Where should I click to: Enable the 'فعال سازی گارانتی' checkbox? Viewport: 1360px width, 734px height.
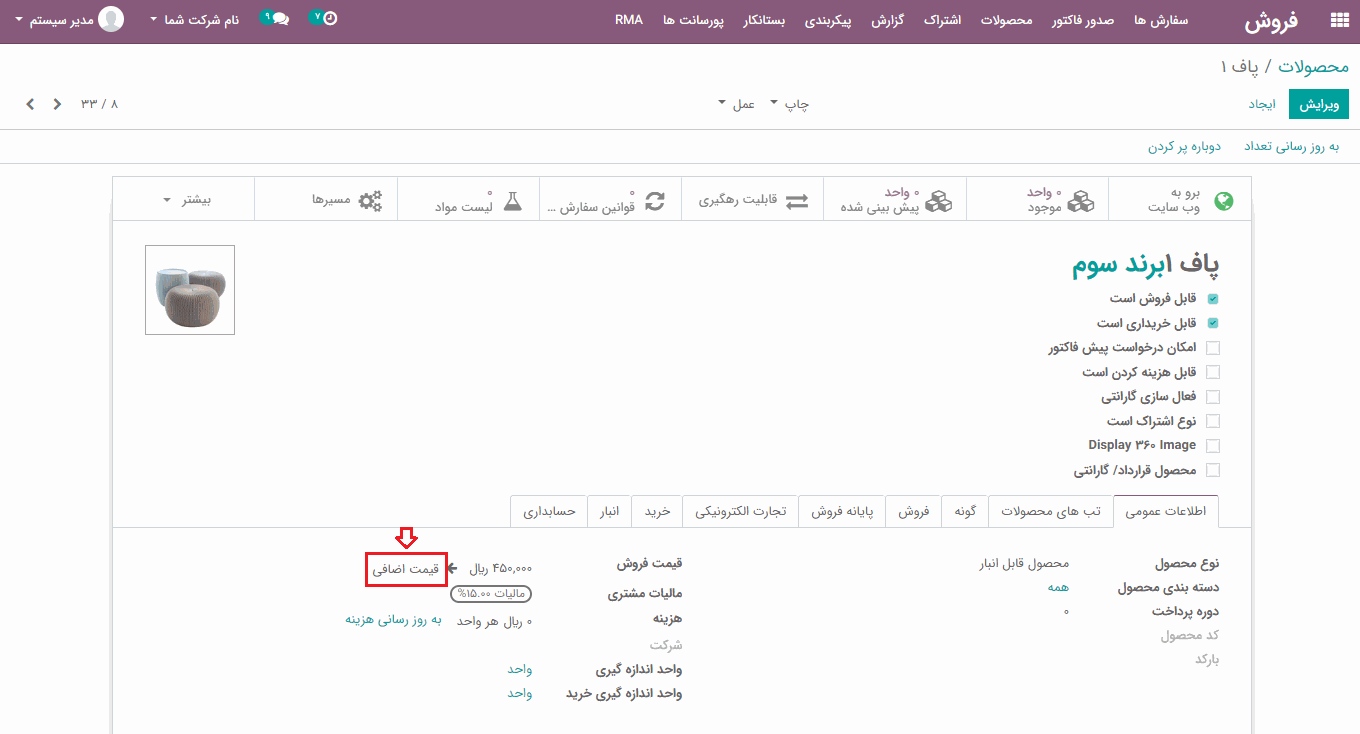point(1213,397)
